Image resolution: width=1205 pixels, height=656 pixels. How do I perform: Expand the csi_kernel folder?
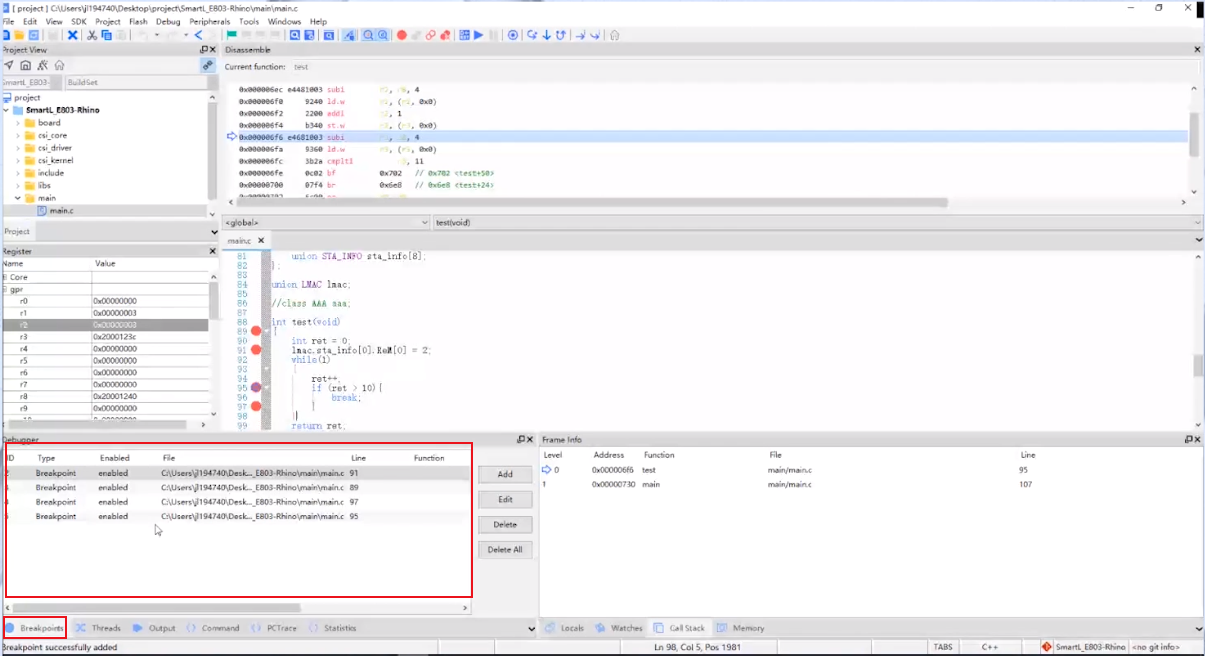18,160
